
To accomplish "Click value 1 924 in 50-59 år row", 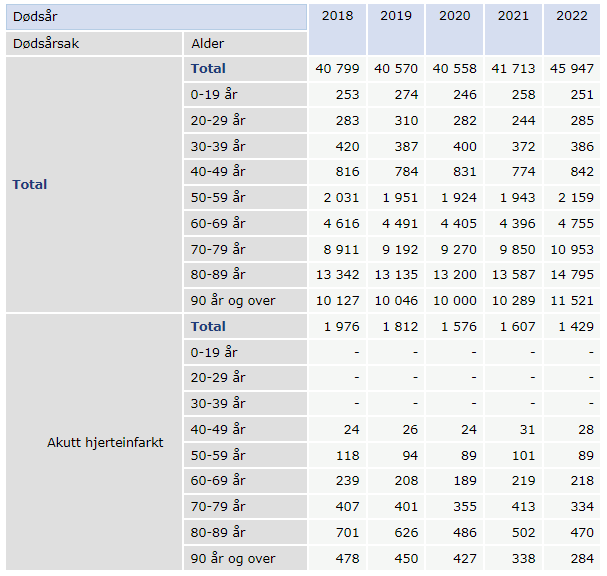I will (x=459, y=197).
